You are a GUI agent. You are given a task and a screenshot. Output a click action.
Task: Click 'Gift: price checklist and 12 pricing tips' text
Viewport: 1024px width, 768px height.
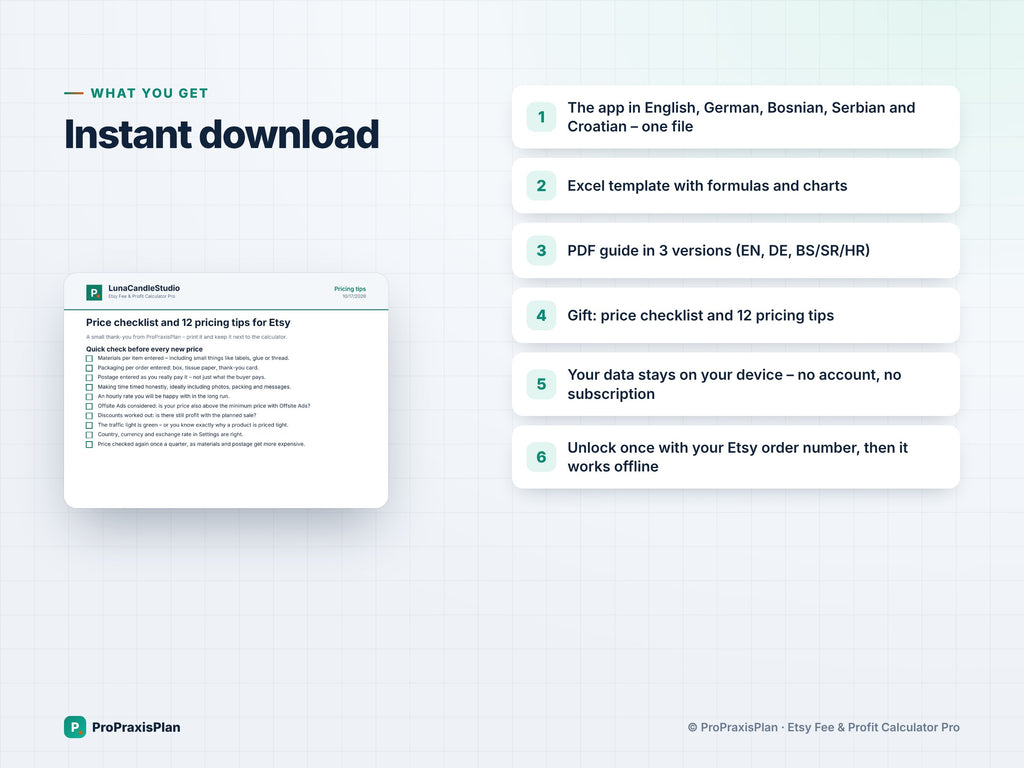[x=701, y=315]
